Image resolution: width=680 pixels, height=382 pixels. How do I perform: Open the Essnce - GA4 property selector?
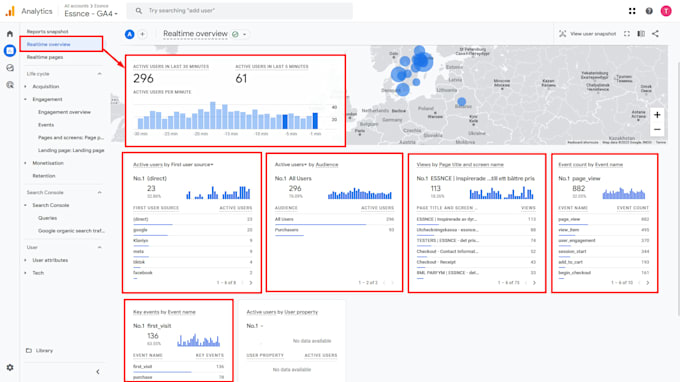[91, 14]
